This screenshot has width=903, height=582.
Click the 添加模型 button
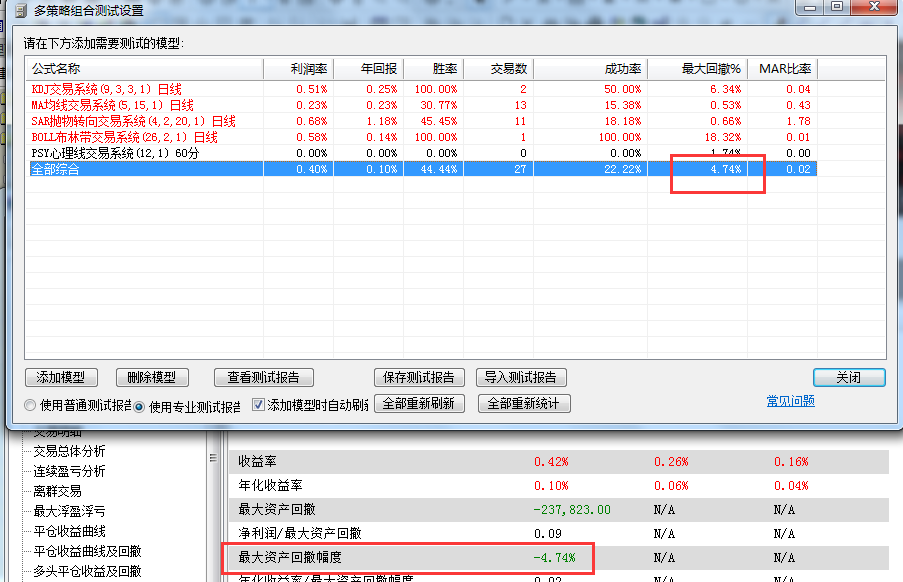[x=61, y=378]
